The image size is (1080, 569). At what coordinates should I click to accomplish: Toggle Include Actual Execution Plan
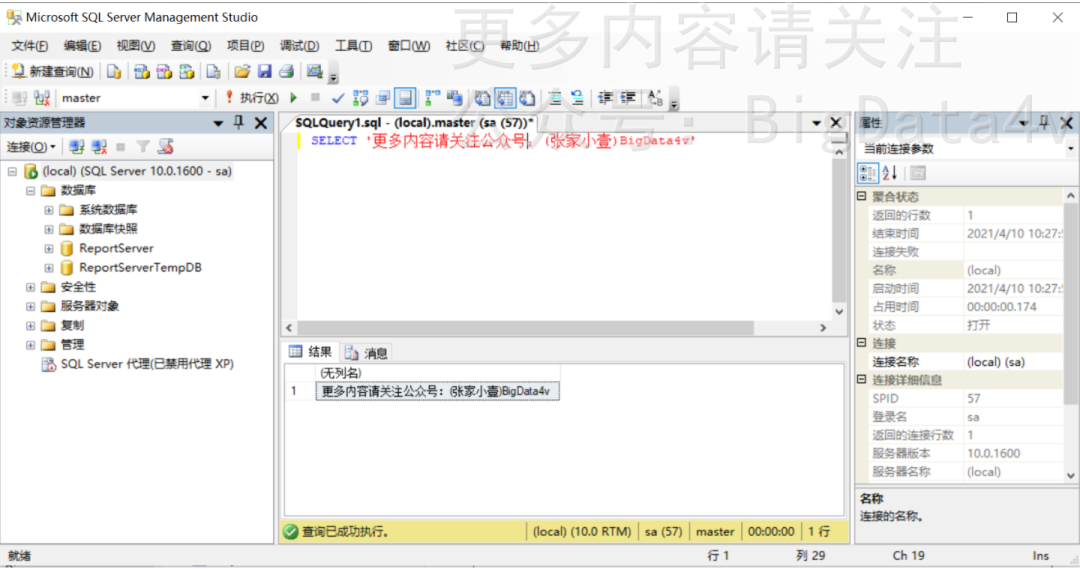point(433,98)
